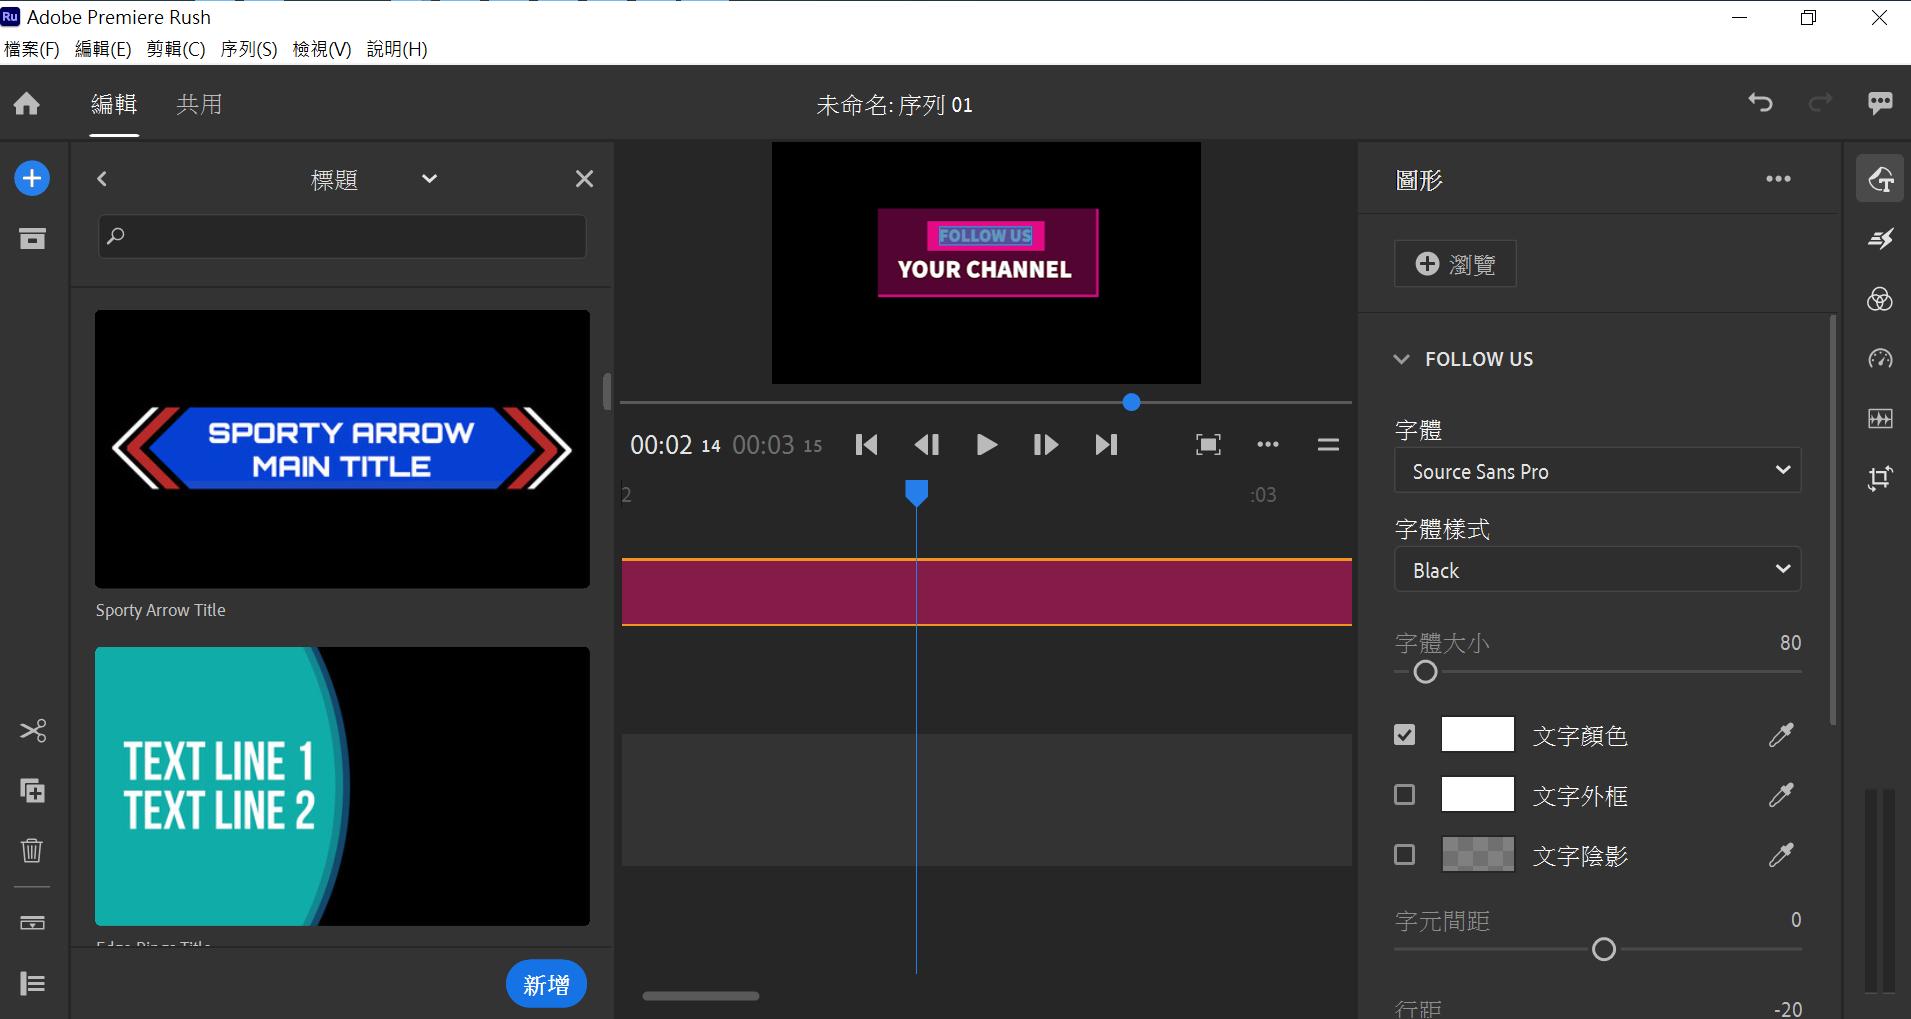This screenshot has width=1911, height=1019.
Task: Click the Undo arrow icon
Action: 1760,103
